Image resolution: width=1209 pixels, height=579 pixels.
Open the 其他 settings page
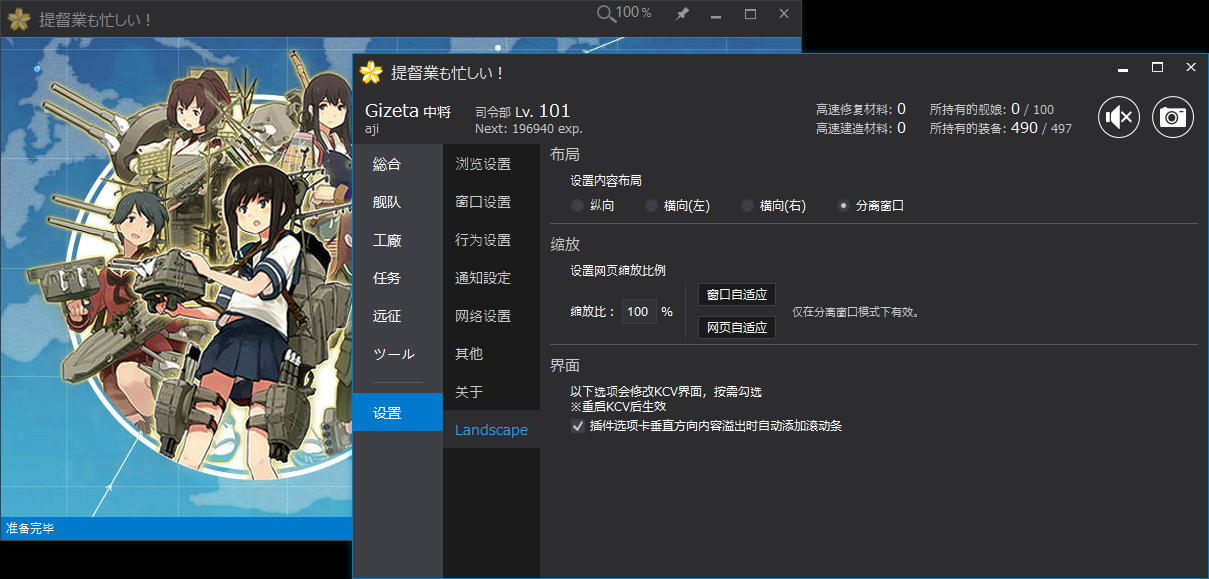tap(491, 354)
